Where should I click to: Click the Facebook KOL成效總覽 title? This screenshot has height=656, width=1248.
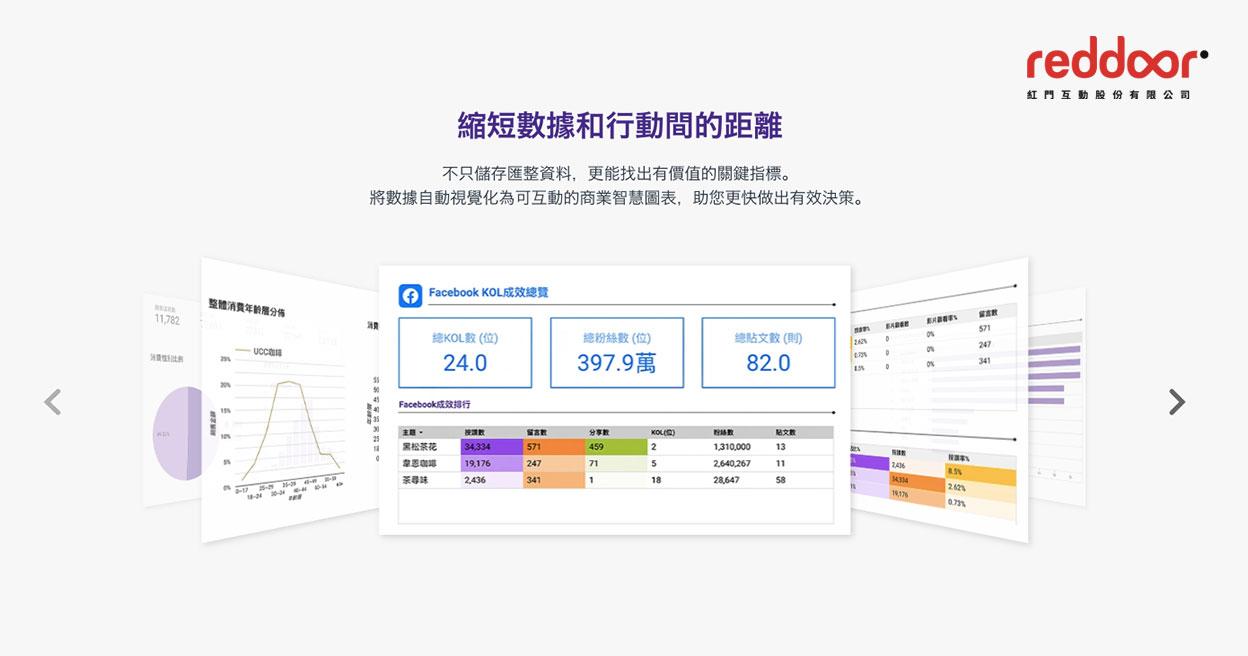click(488, 293)
